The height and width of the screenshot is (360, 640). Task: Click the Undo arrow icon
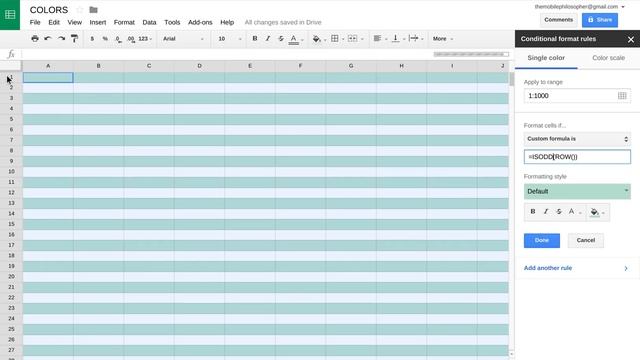coord(48,39)
